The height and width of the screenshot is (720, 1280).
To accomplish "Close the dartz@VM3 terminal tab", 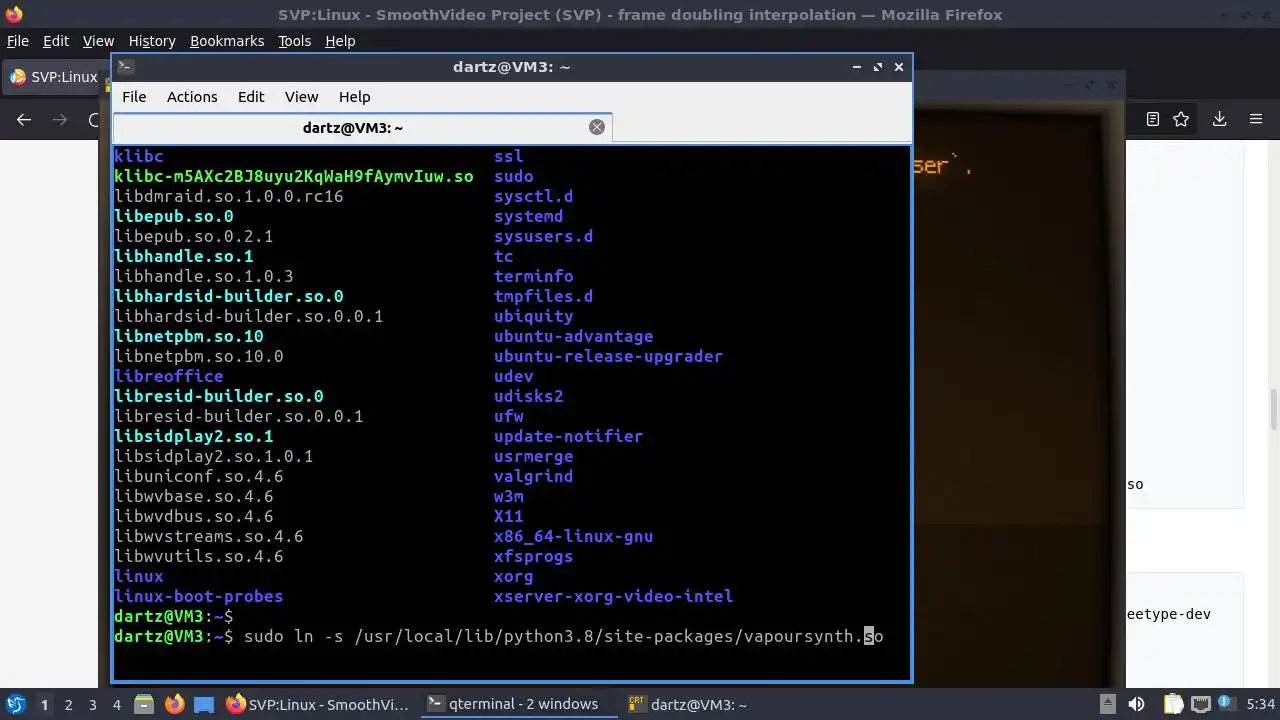I will tap(597, 127).
